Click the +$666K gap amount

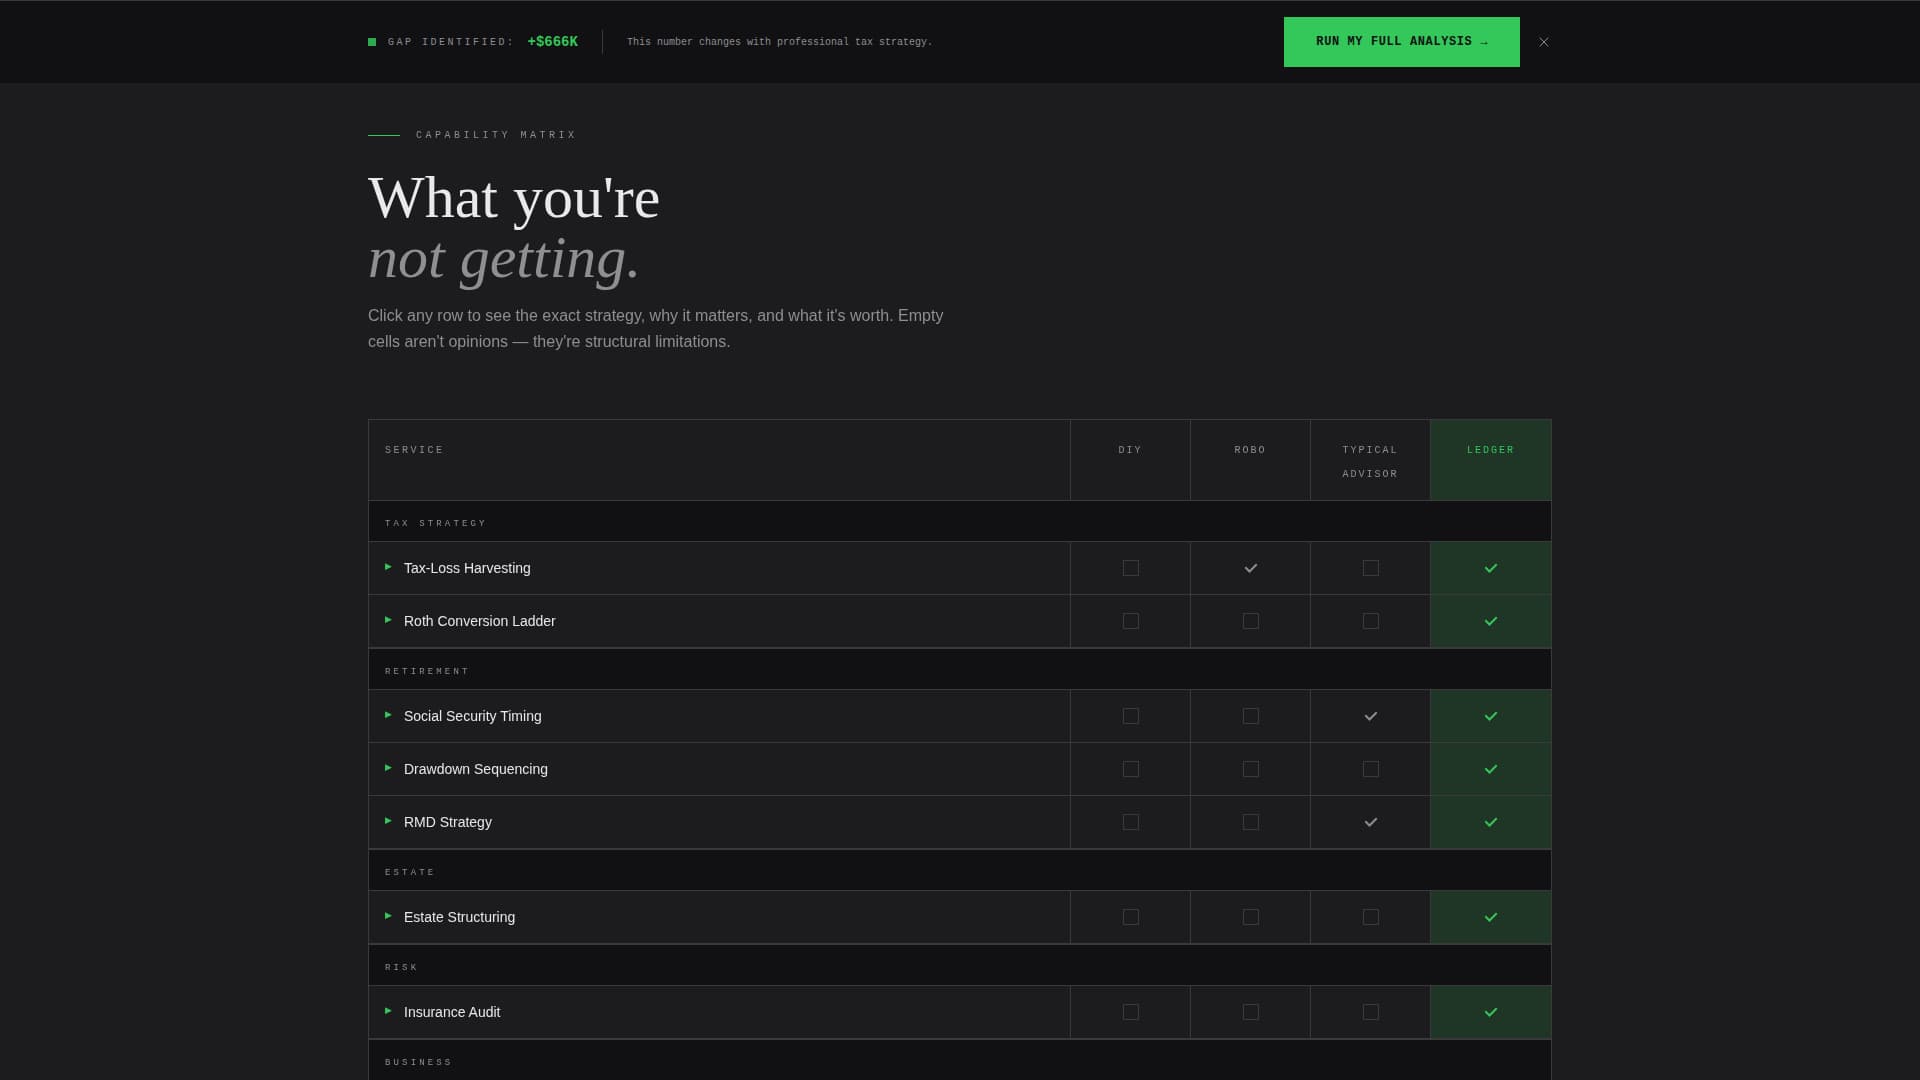point(552,42)
